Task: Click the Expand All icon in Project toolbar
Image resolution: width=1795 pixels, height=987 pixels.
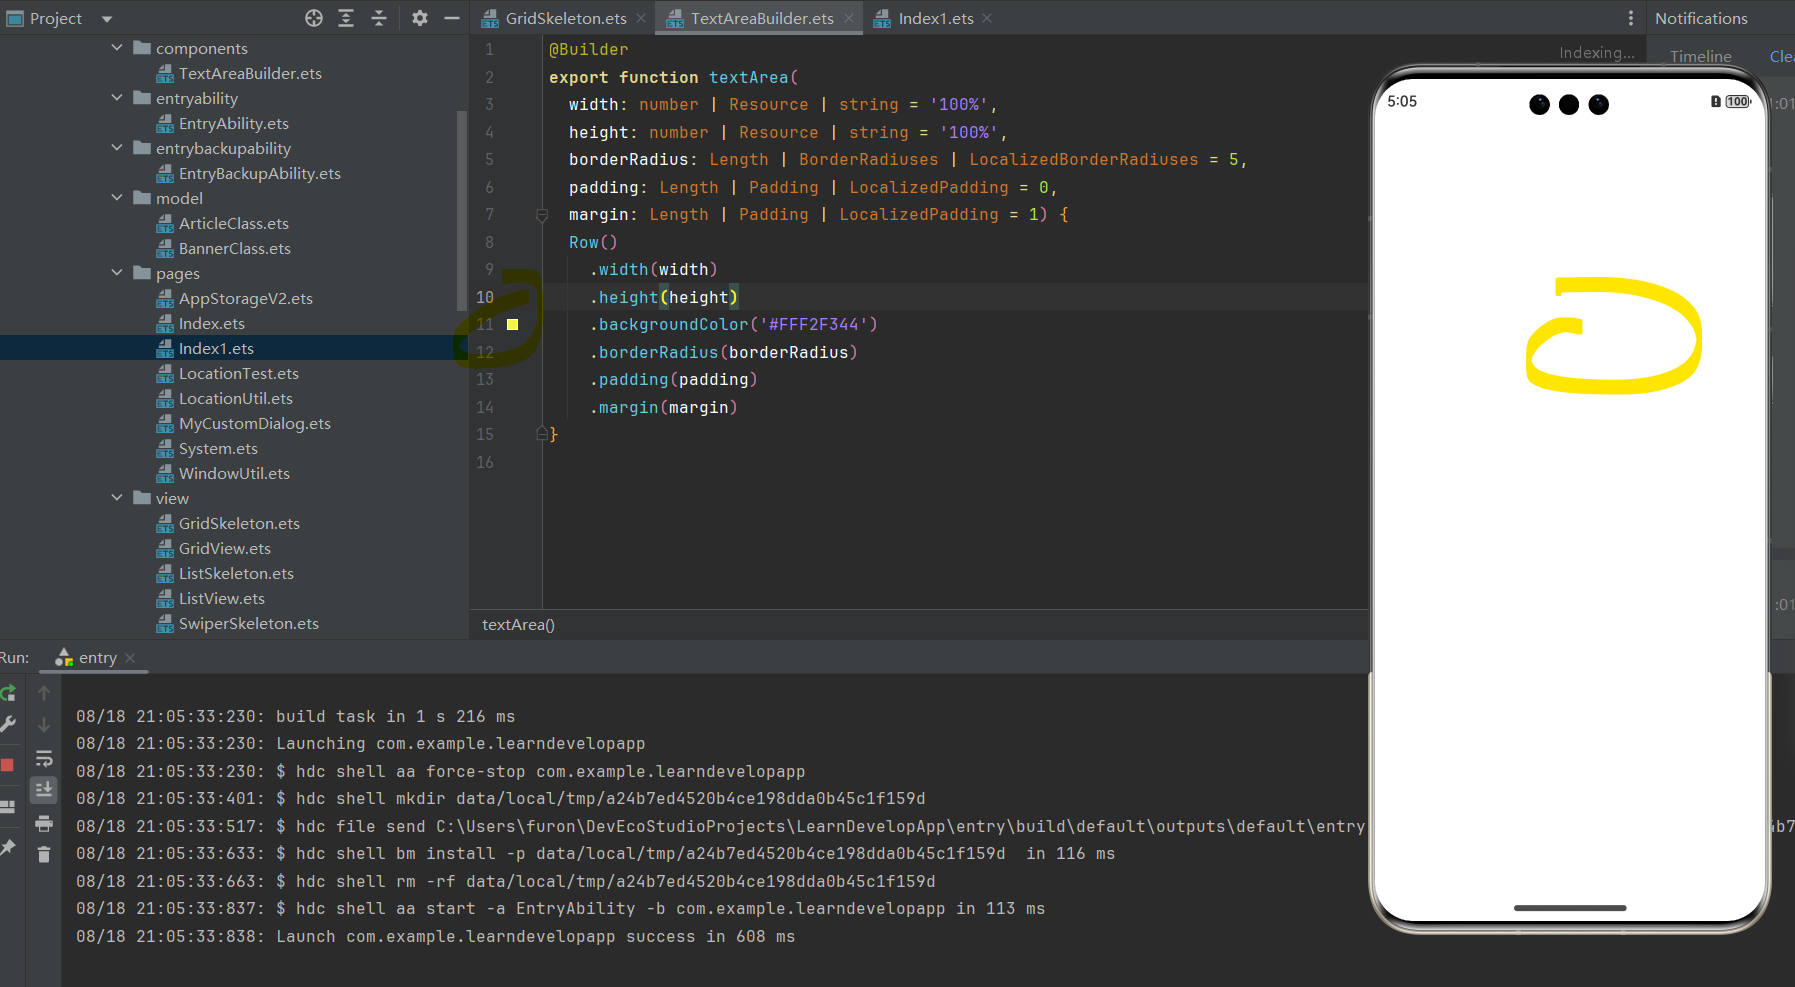Action: 346,18
